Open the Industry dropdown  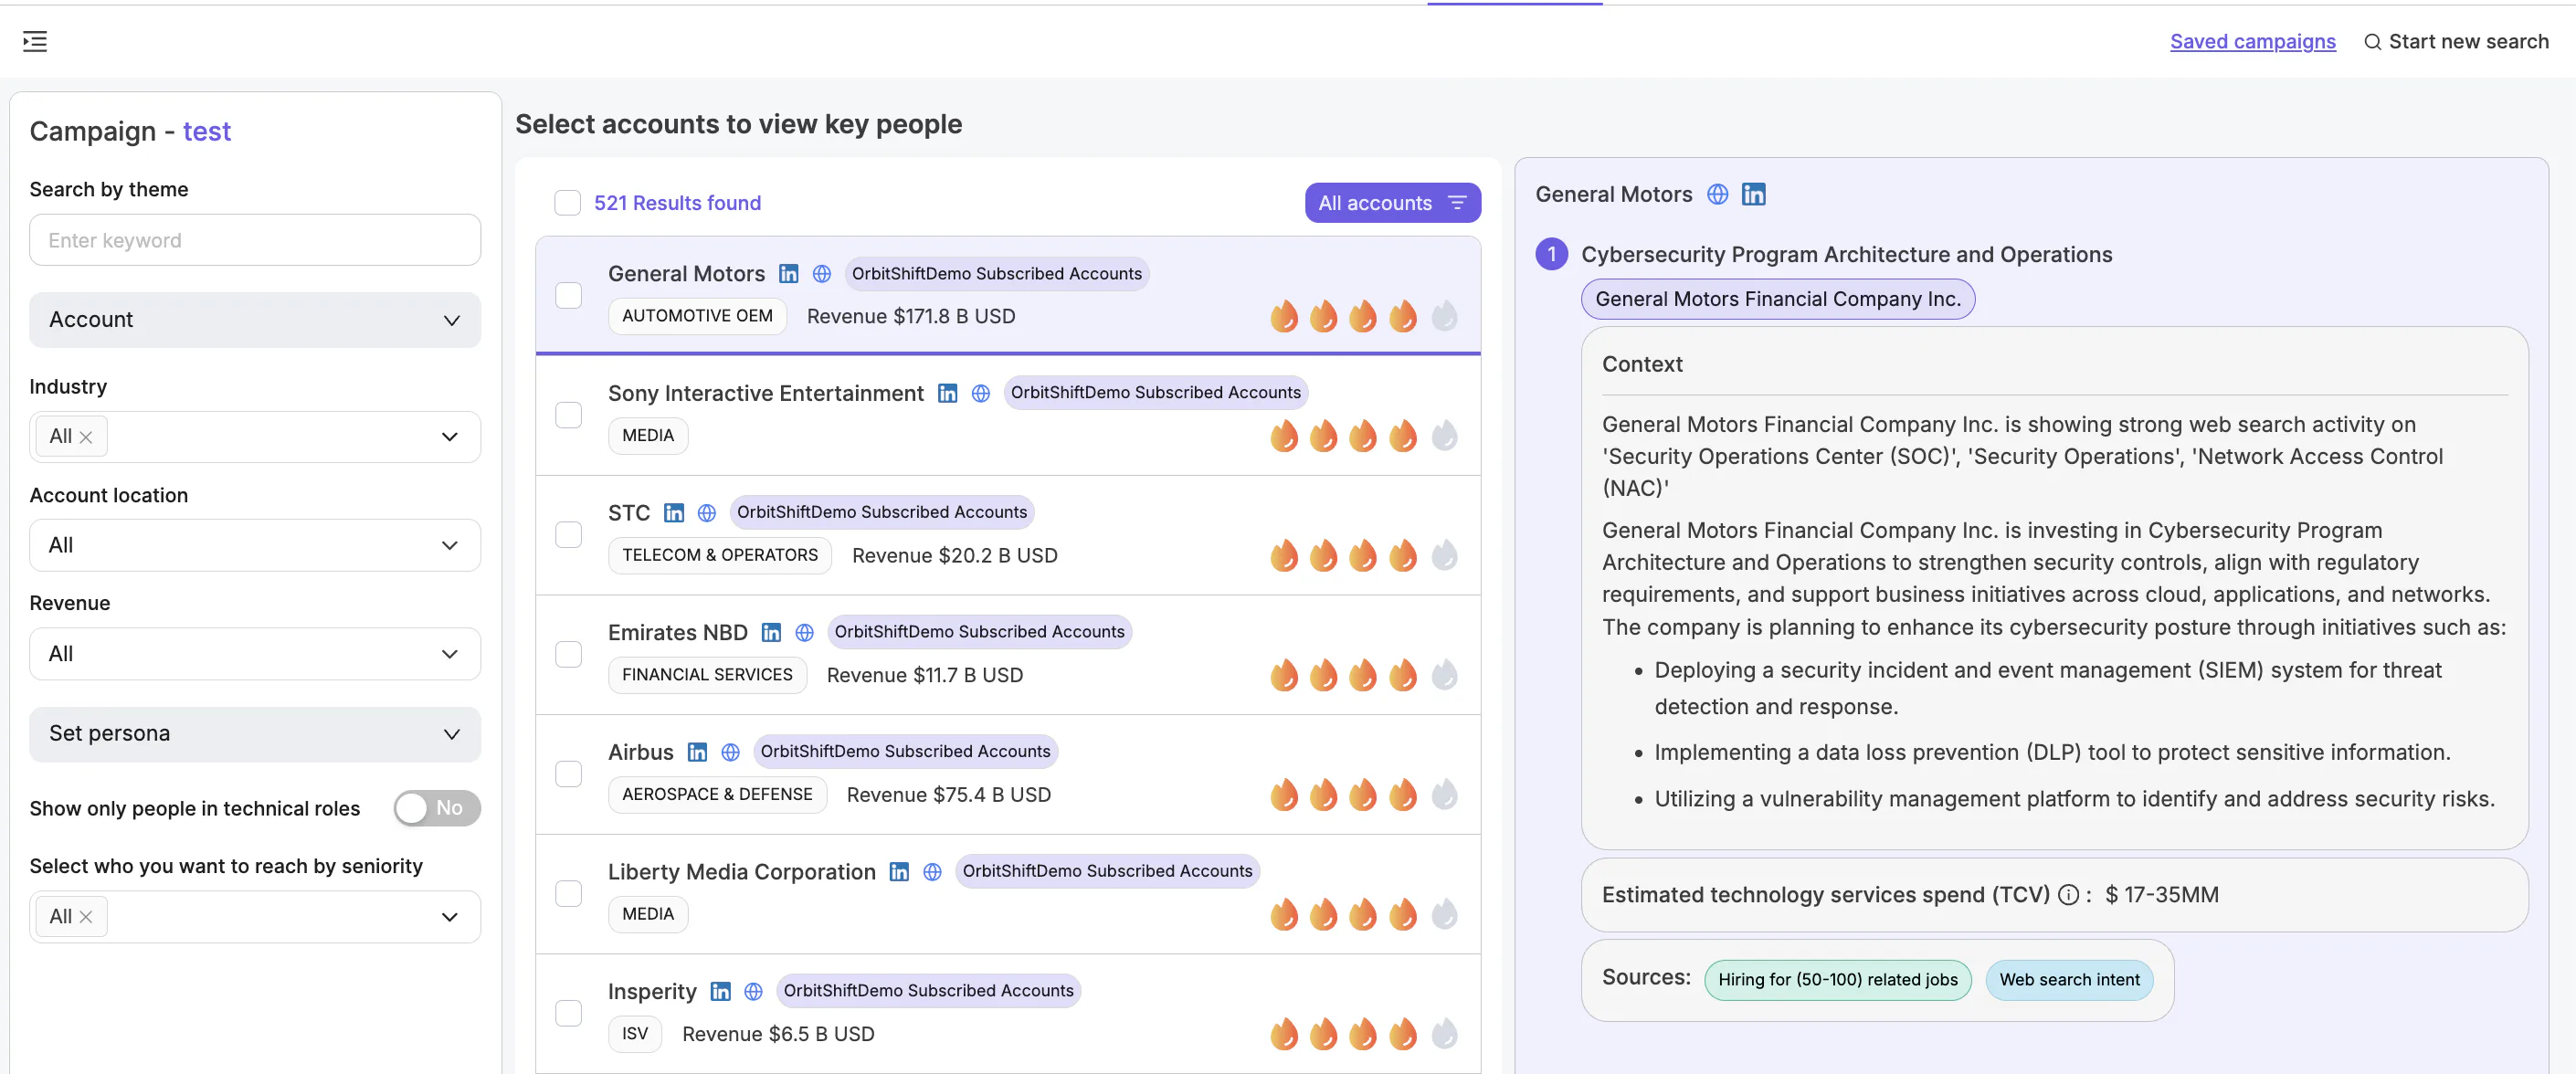click(254, 436)
